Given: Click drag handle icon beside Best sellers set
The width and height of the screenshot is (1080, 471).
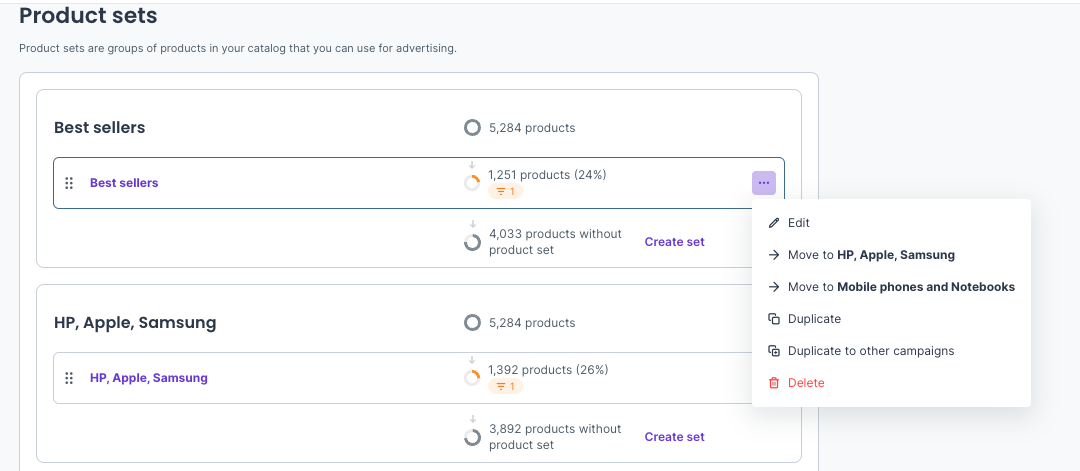Looking at the screenshot, I should (69, 183).
